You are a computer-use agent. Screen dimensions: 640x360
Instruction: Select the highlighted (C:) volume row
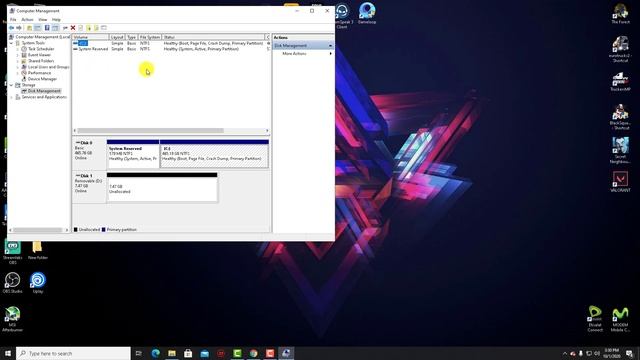[171, 43]
